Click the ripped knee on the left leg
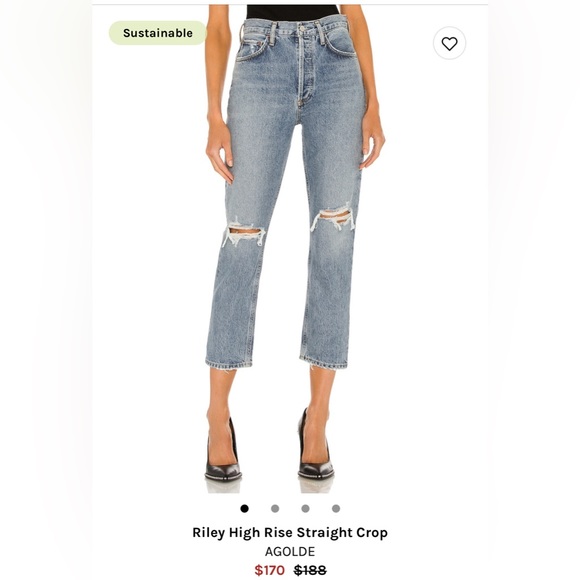The image size is (580, 580). pyautogui.click(x=244, y=234)
